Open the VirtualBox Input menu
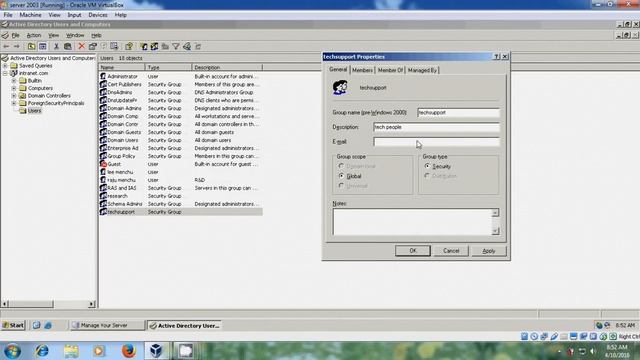 click(x=74, y=15)
